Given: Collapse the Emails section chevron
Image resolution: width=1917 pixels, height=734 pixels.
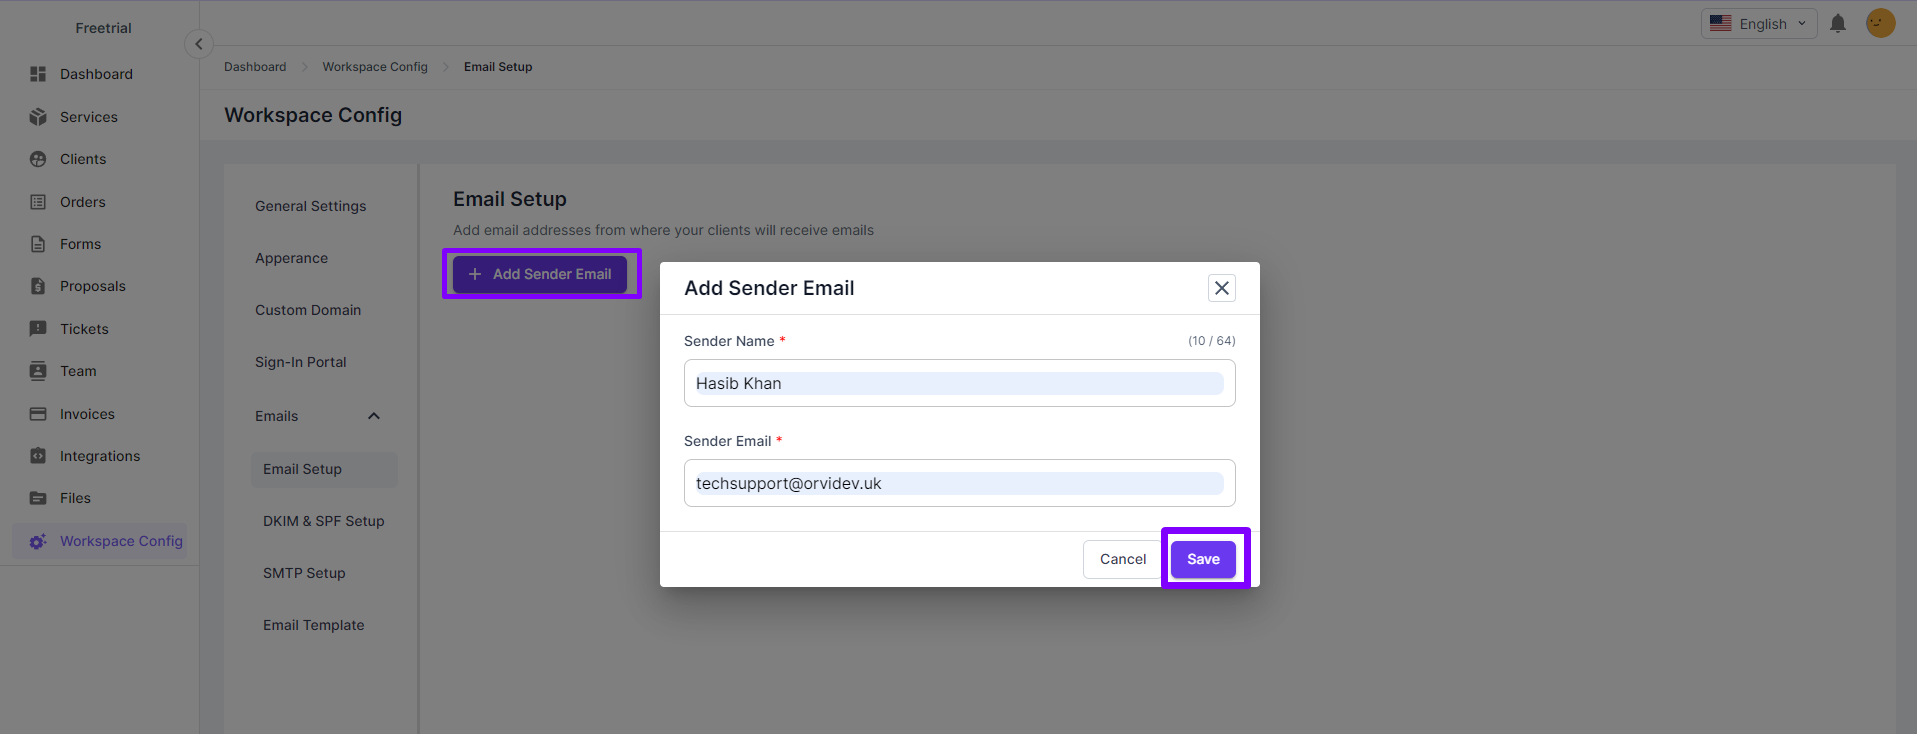Looking at the screenshot, I should (374, 416).
